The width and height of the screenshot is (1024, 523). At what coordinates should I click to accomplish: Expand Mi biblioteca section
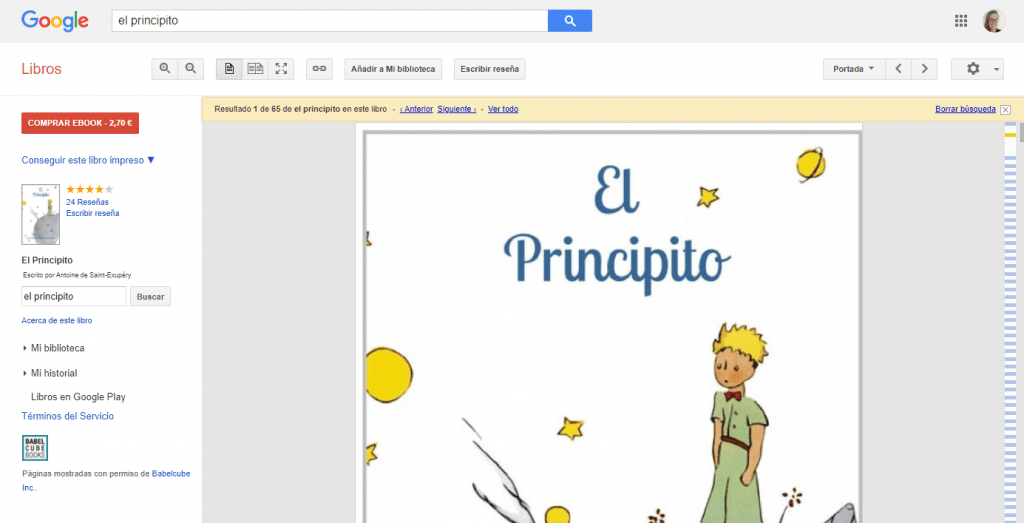pyautogui.click(x=54, y=348)
